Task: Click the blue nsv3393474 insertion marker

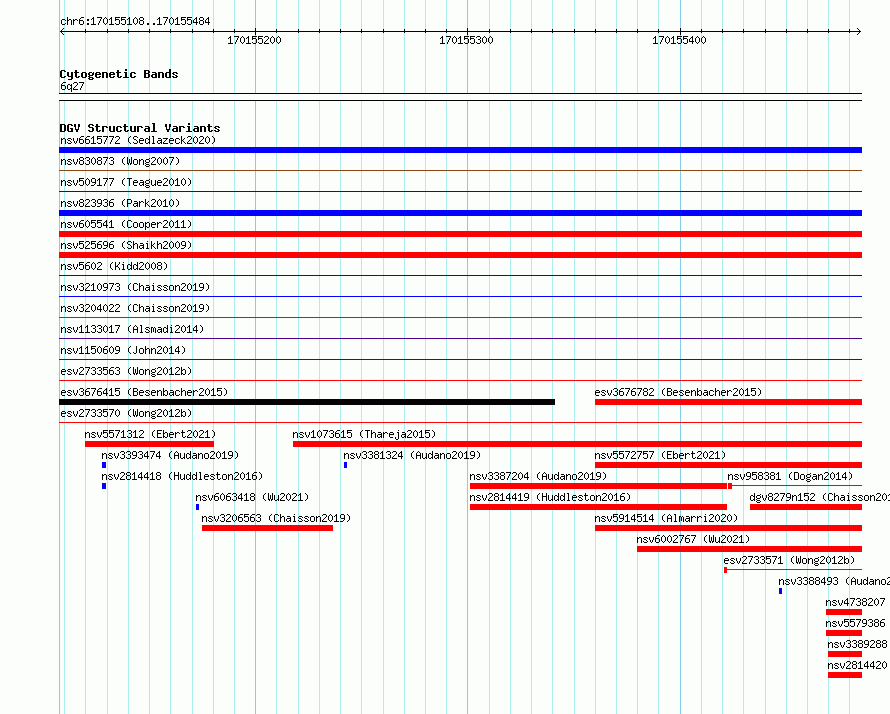Action: (x=104, y=465)
